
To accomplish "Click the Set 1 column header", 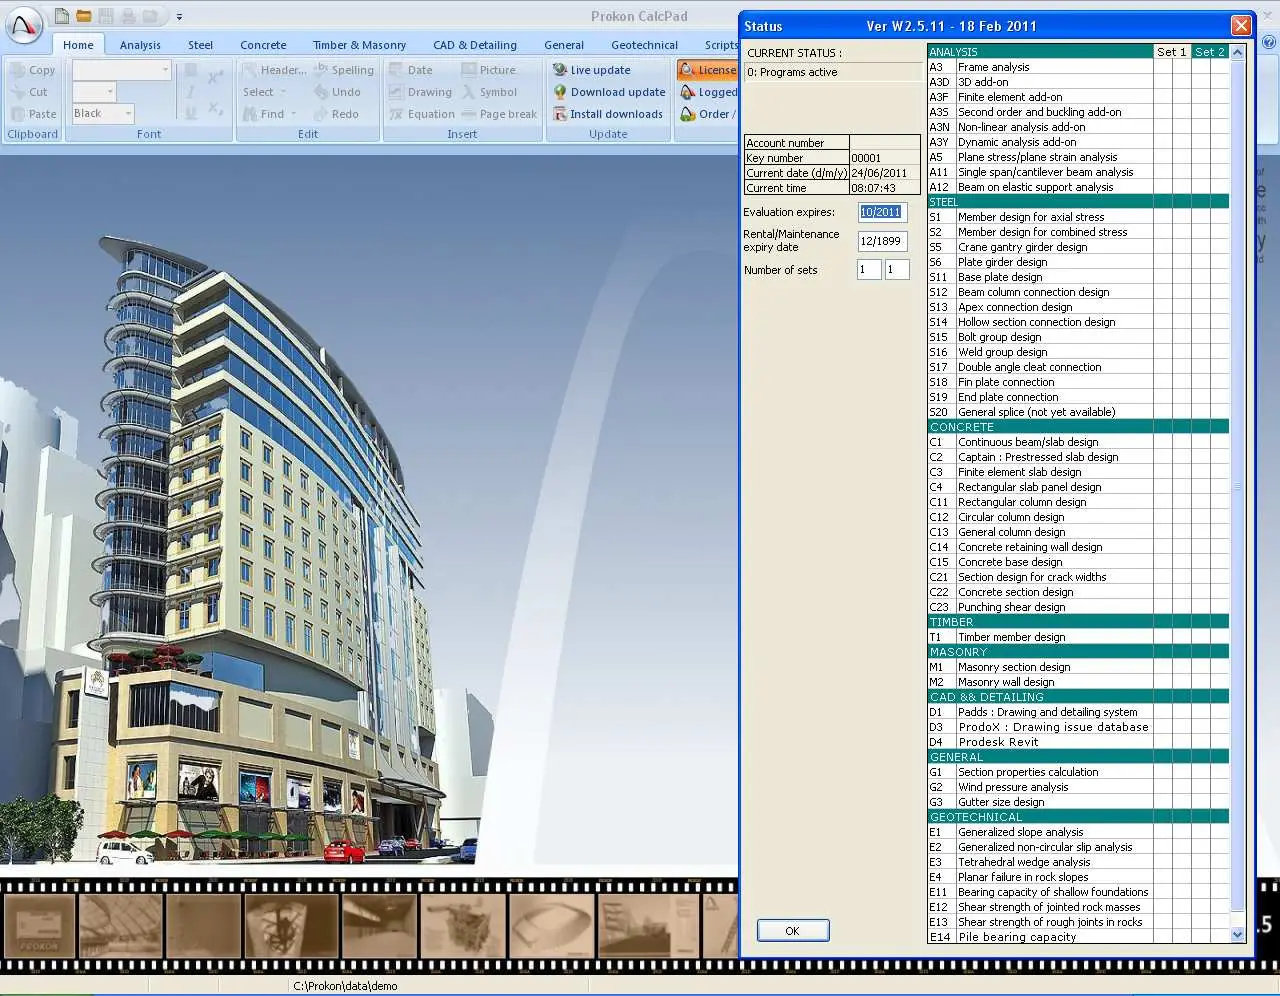I will pos(1171,52).
